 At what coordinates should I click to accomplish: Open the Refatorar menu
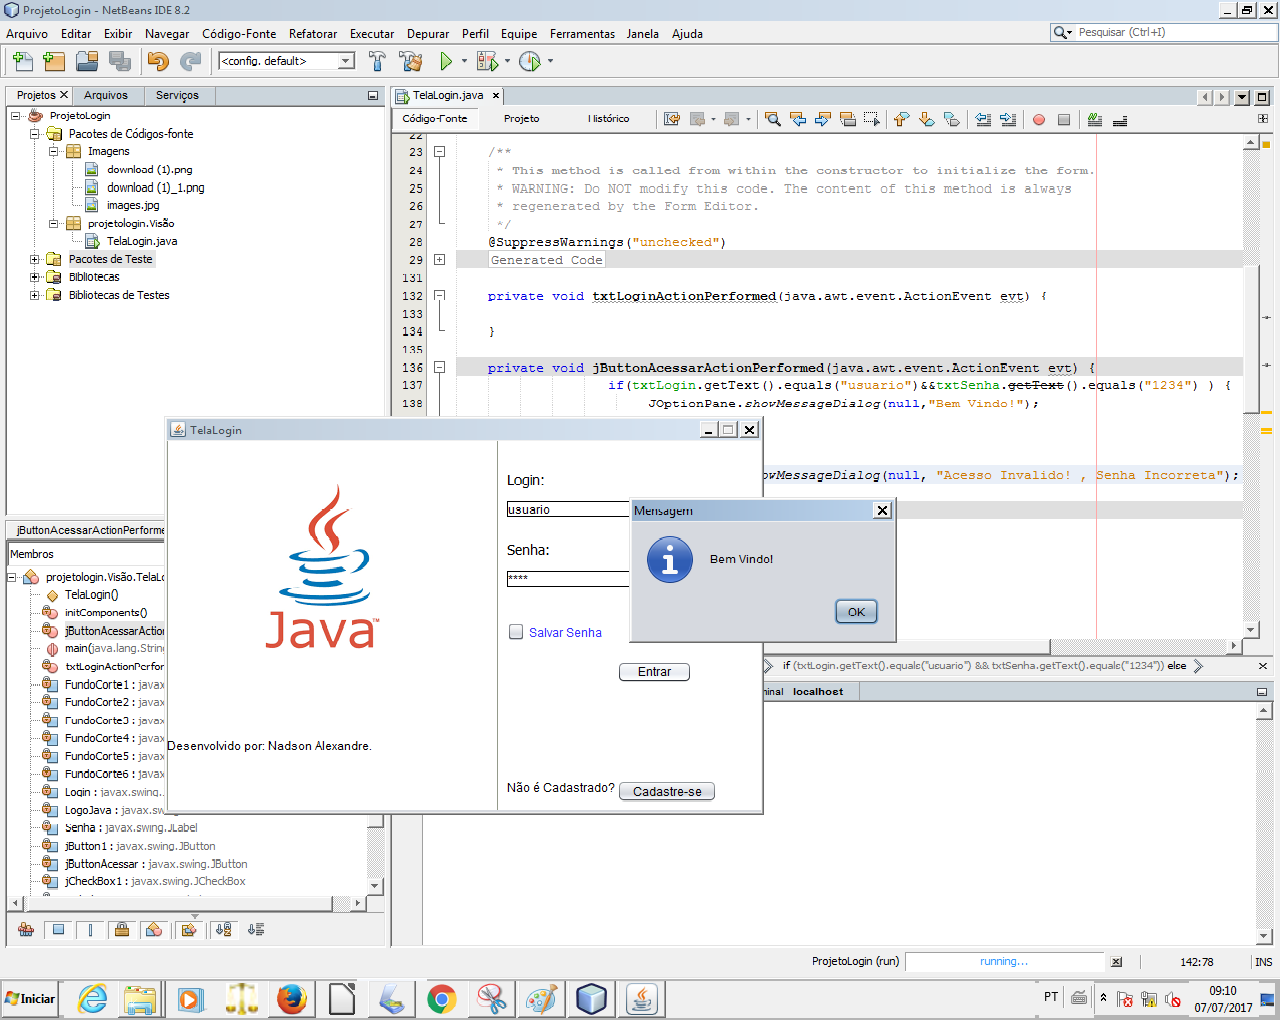coord(313,34)
